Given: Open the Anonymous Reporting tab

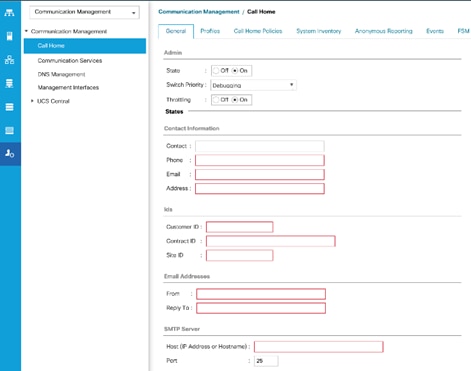Looking at the screenshot, I should tap(384, 31).
